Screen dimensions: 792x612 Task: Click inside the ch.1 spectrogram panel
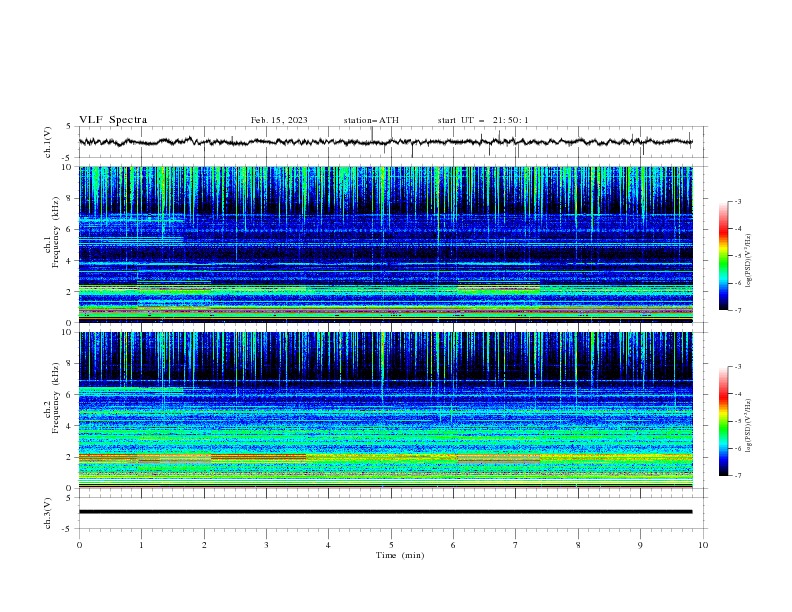coord(385,244)
